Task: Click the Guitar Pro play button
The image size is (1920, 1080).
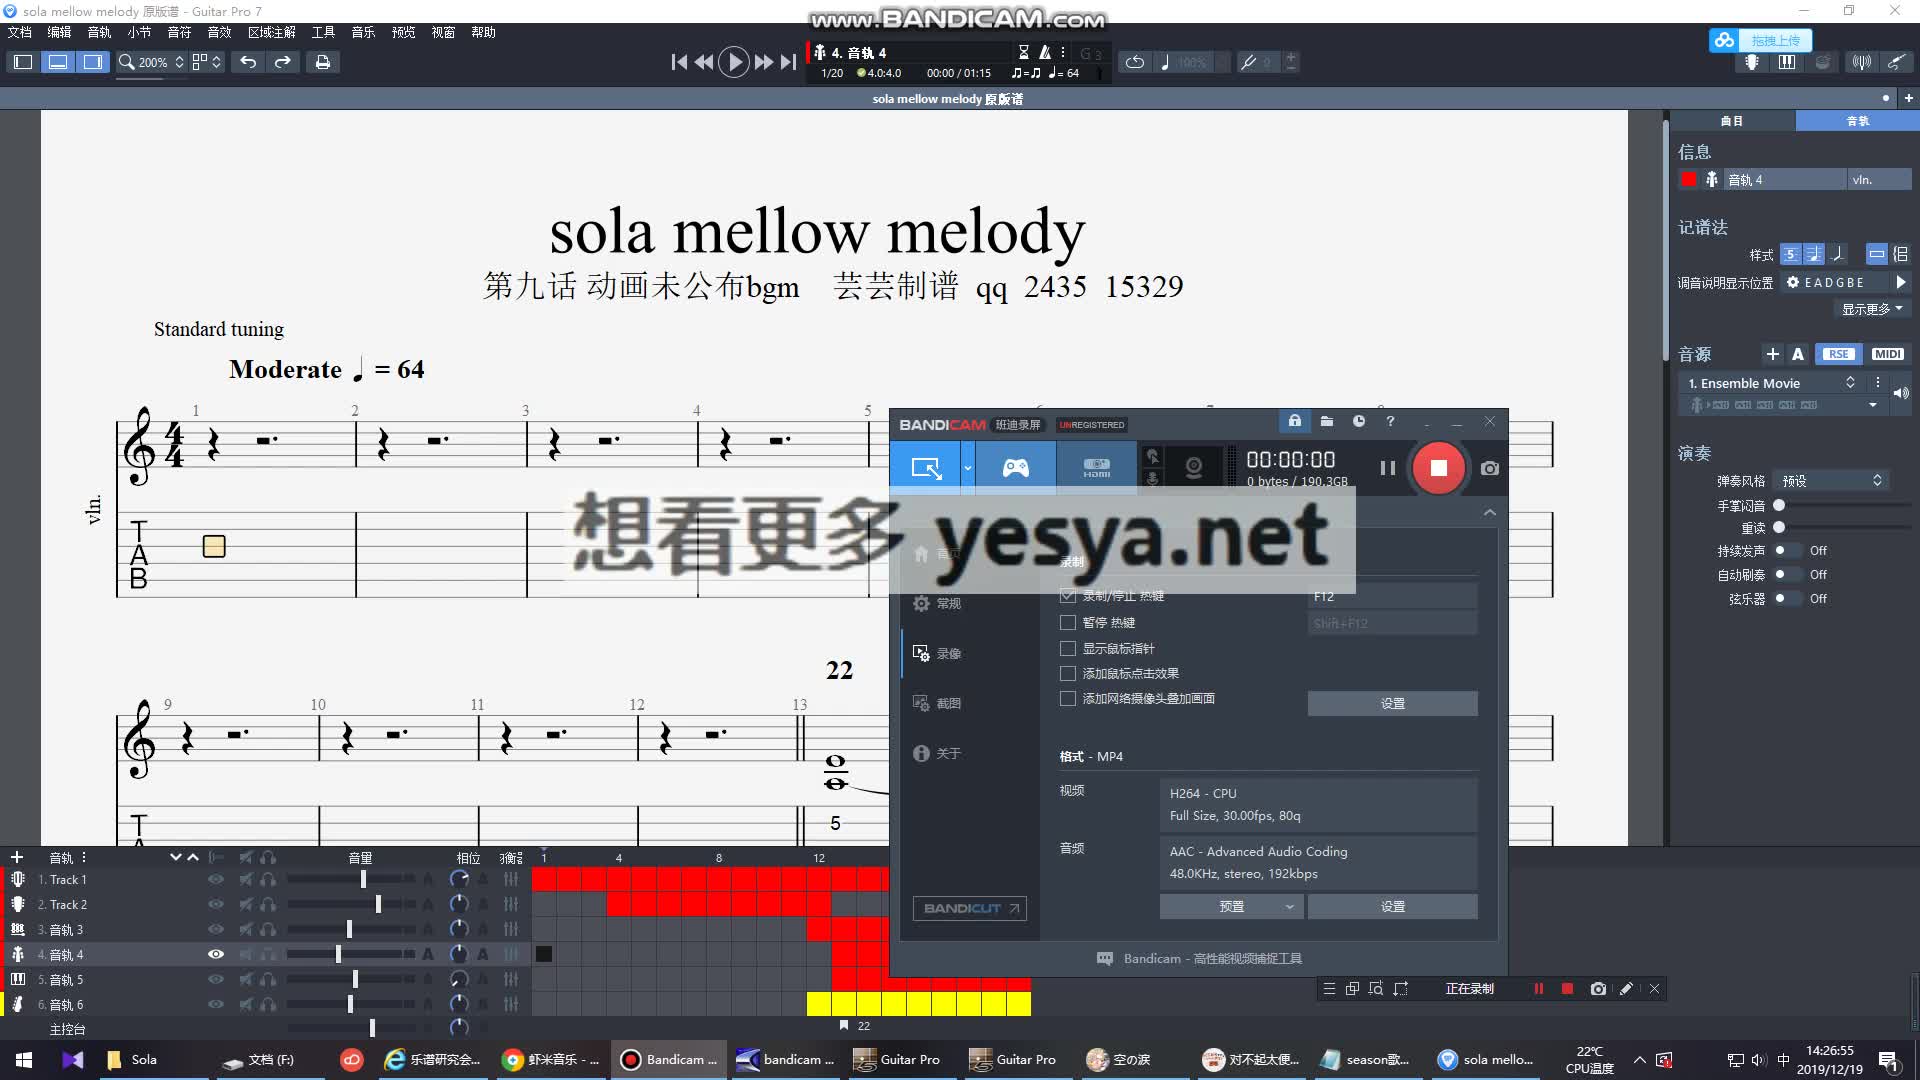Action: click(734, 62)
